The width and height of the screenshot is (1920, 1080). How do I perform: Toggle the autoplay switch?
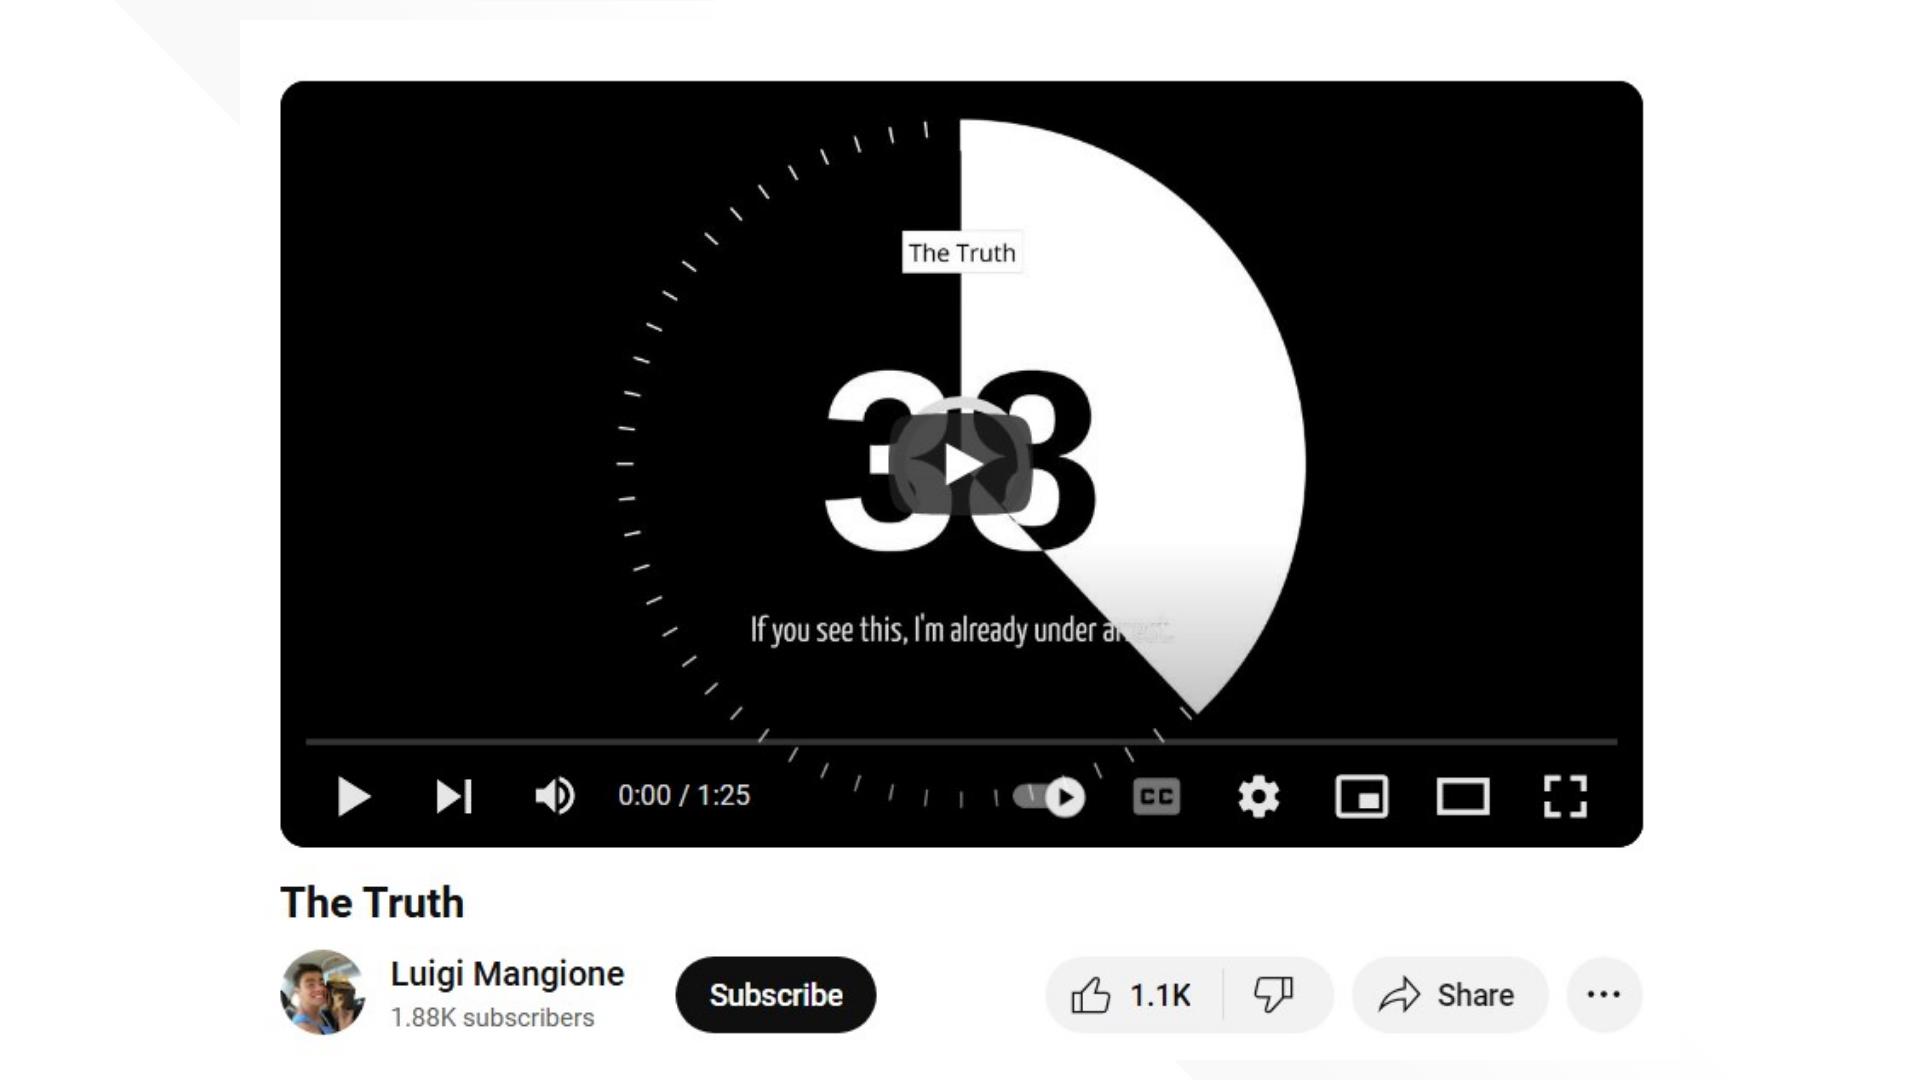pyautogui.click(x=1049, y=797)
